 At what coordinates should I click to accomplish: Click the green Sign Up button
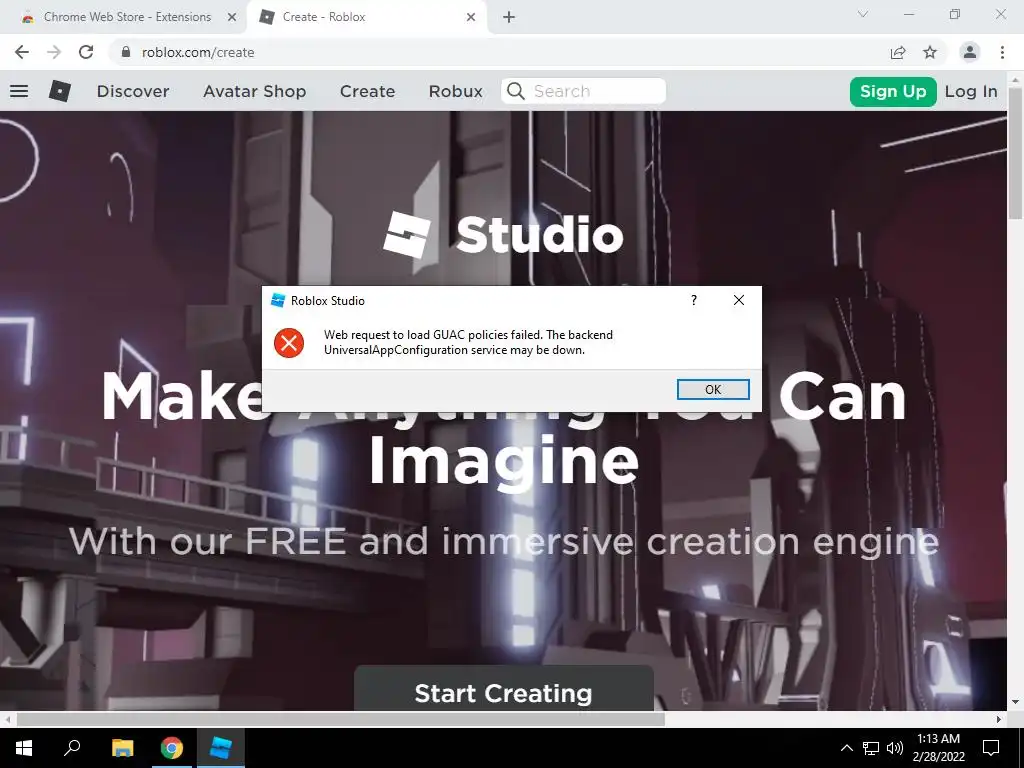pos(893,91)
